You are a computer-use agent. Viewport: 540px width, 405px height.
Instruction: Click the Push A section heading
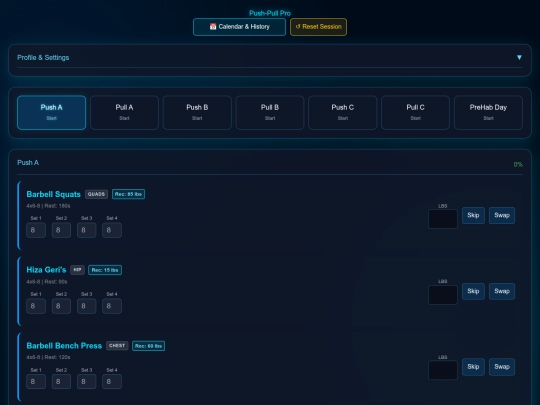(28, 163)
